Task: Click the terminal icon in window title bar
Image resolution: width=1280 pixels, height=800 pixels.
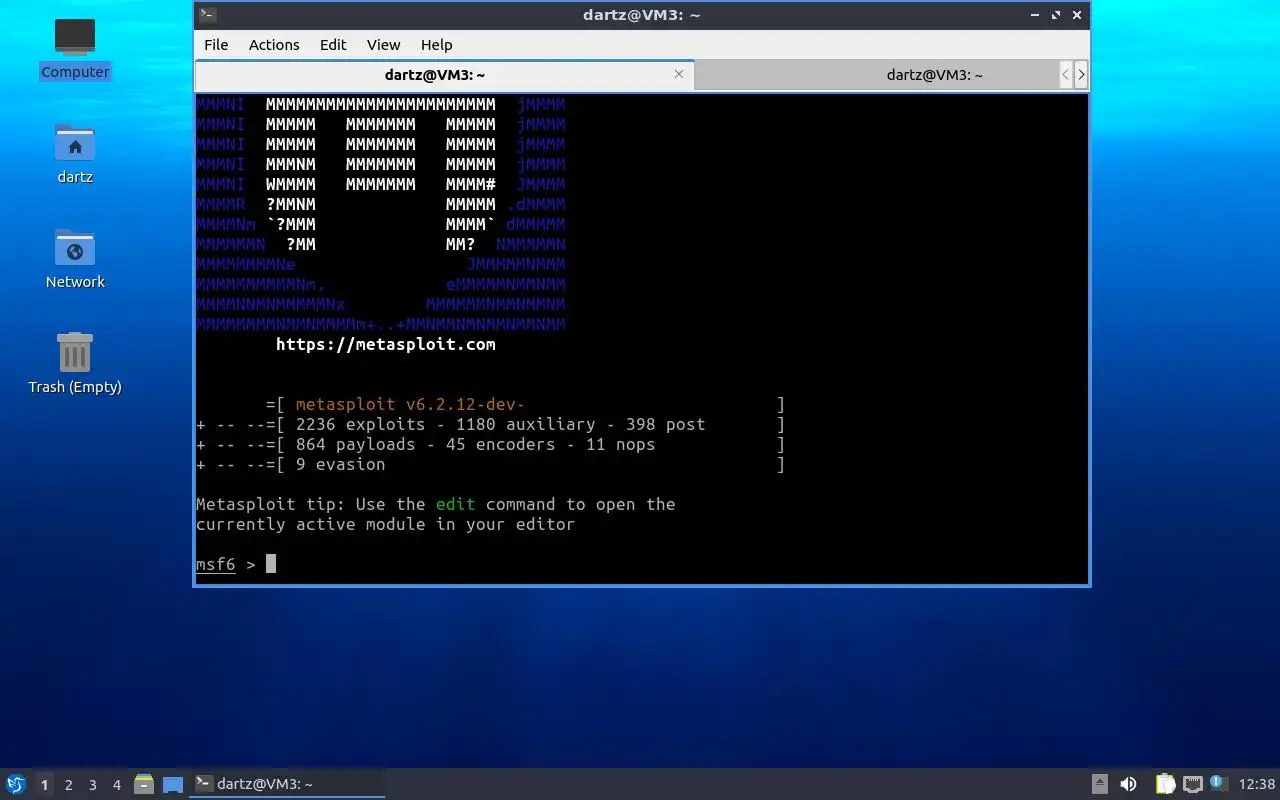Action: point(207,14)
